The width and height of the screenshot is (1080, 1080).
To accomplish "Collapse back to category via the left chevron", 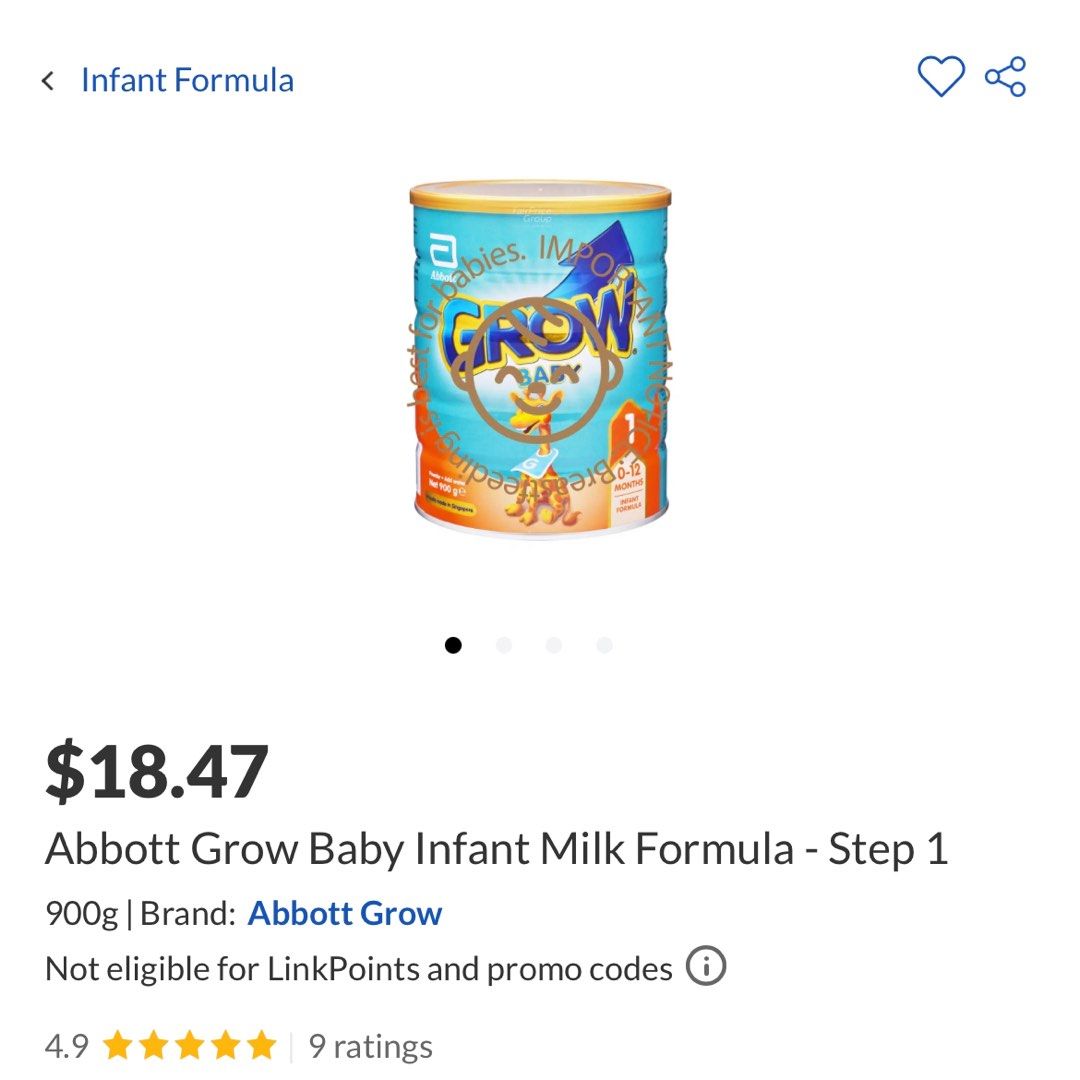I will (x=49, y=80).
